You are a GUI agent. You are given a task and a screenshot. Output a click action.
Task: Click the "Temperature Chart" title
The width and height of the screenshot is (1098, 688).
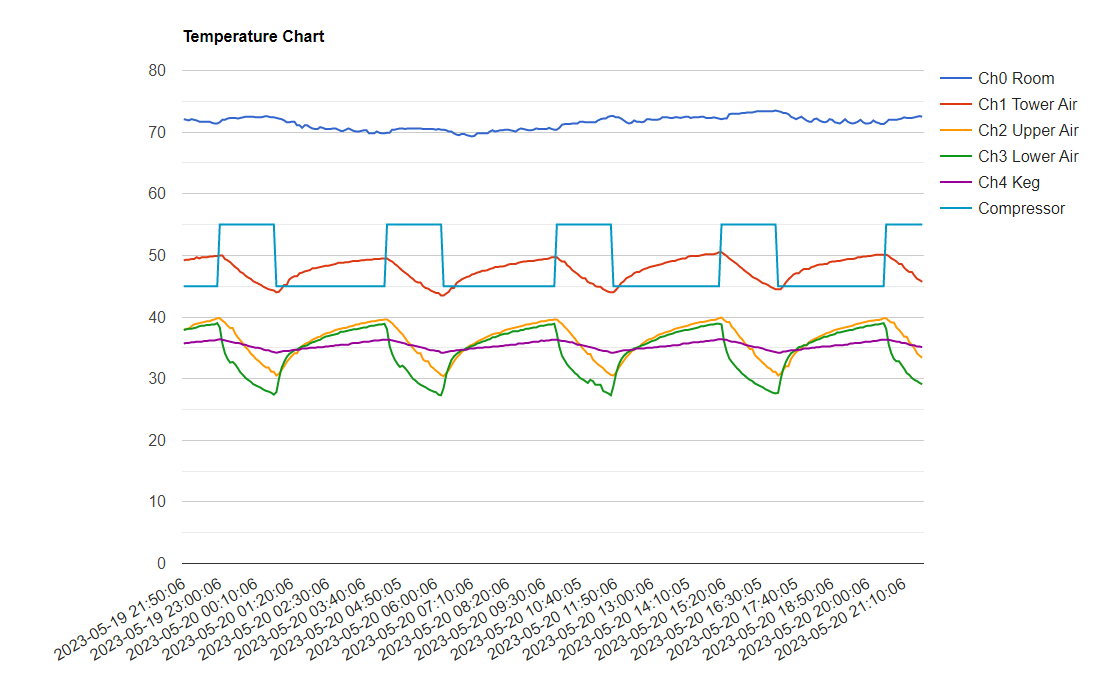pos(253,36)
